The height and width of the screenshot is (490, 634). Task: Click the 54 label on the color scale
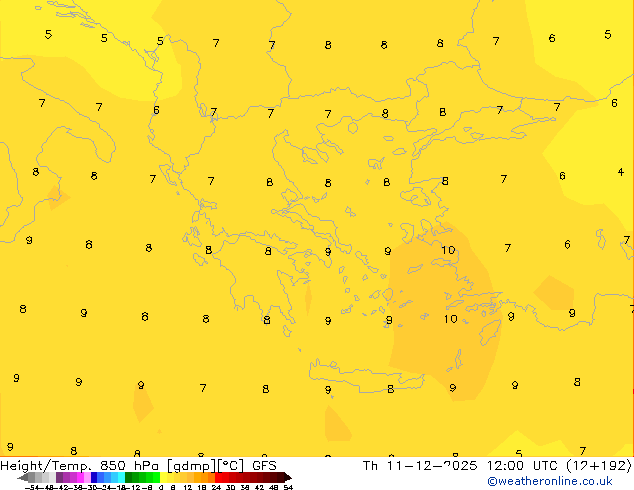click(x=288, y=488)
